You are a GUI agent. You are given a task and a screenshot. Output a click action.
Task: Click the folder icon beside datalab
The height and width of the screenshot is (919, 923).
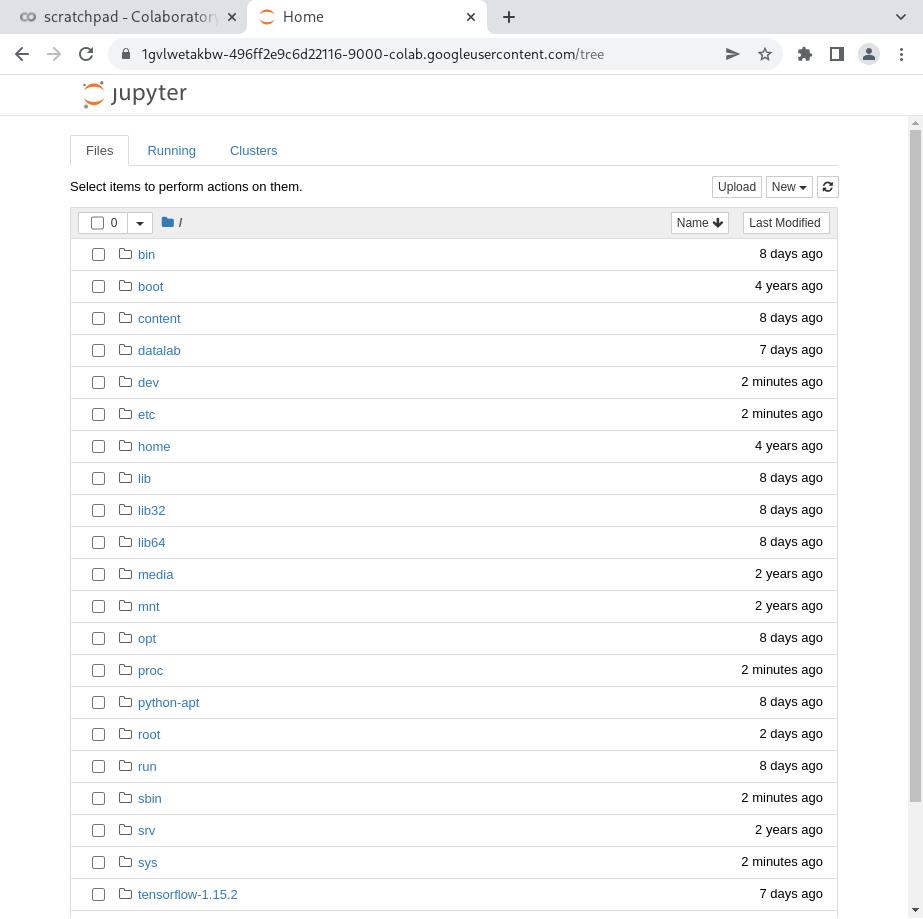tap(124, 350)
